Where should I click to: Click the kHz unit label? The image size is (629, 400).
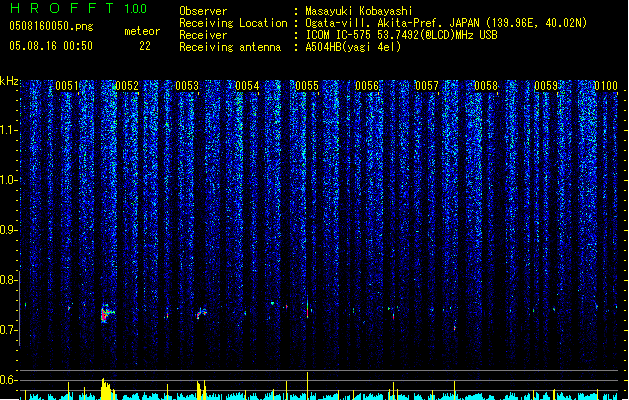(9, 81)
